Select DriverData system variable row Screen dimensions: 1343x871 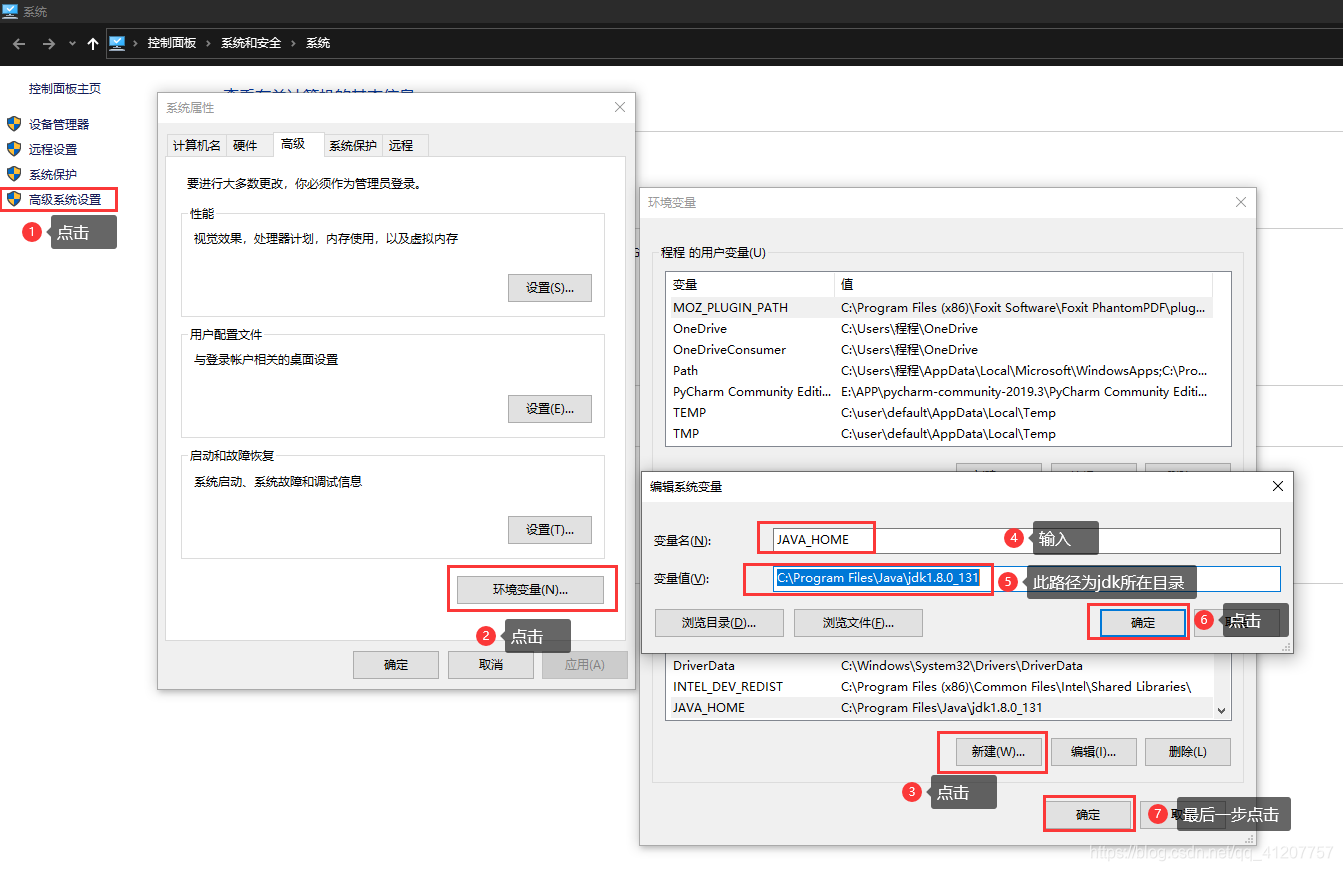coord(939,666)
